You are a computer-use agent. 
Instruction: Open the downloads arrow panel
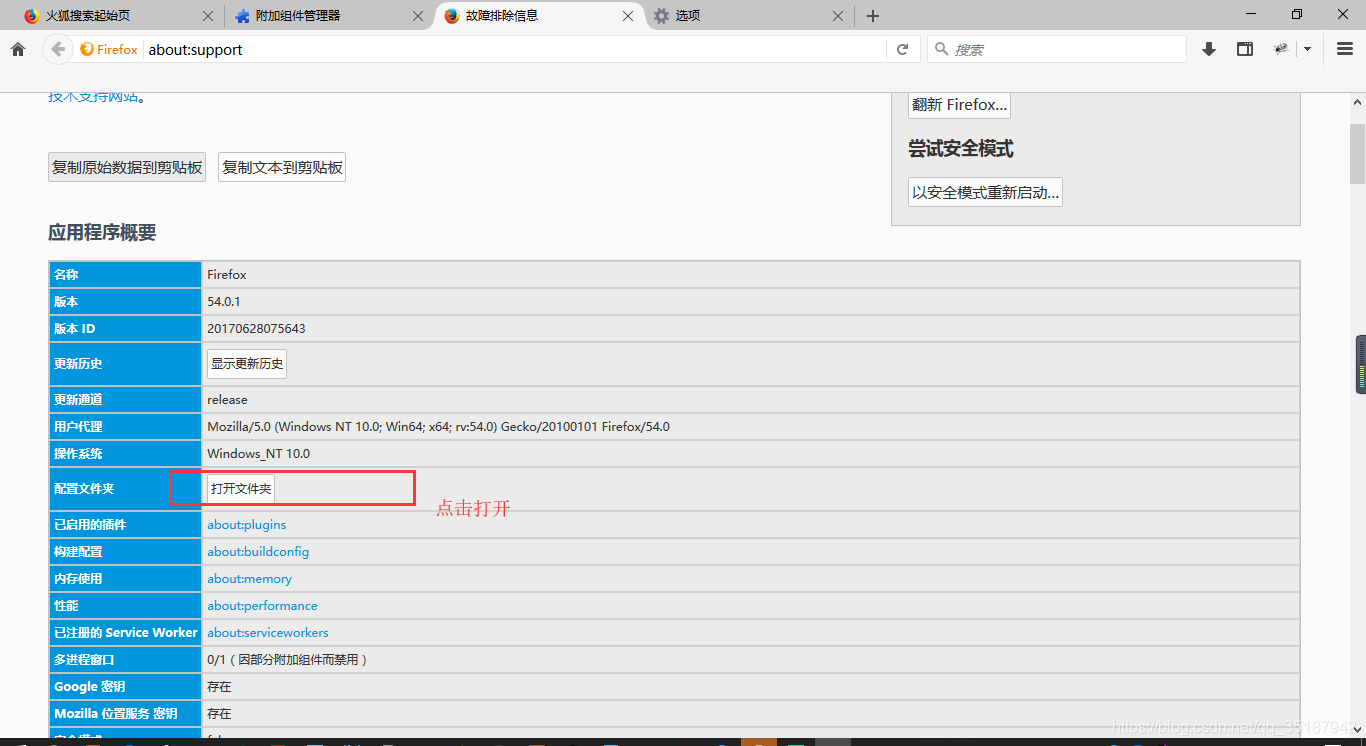(x=1208, y=49)
